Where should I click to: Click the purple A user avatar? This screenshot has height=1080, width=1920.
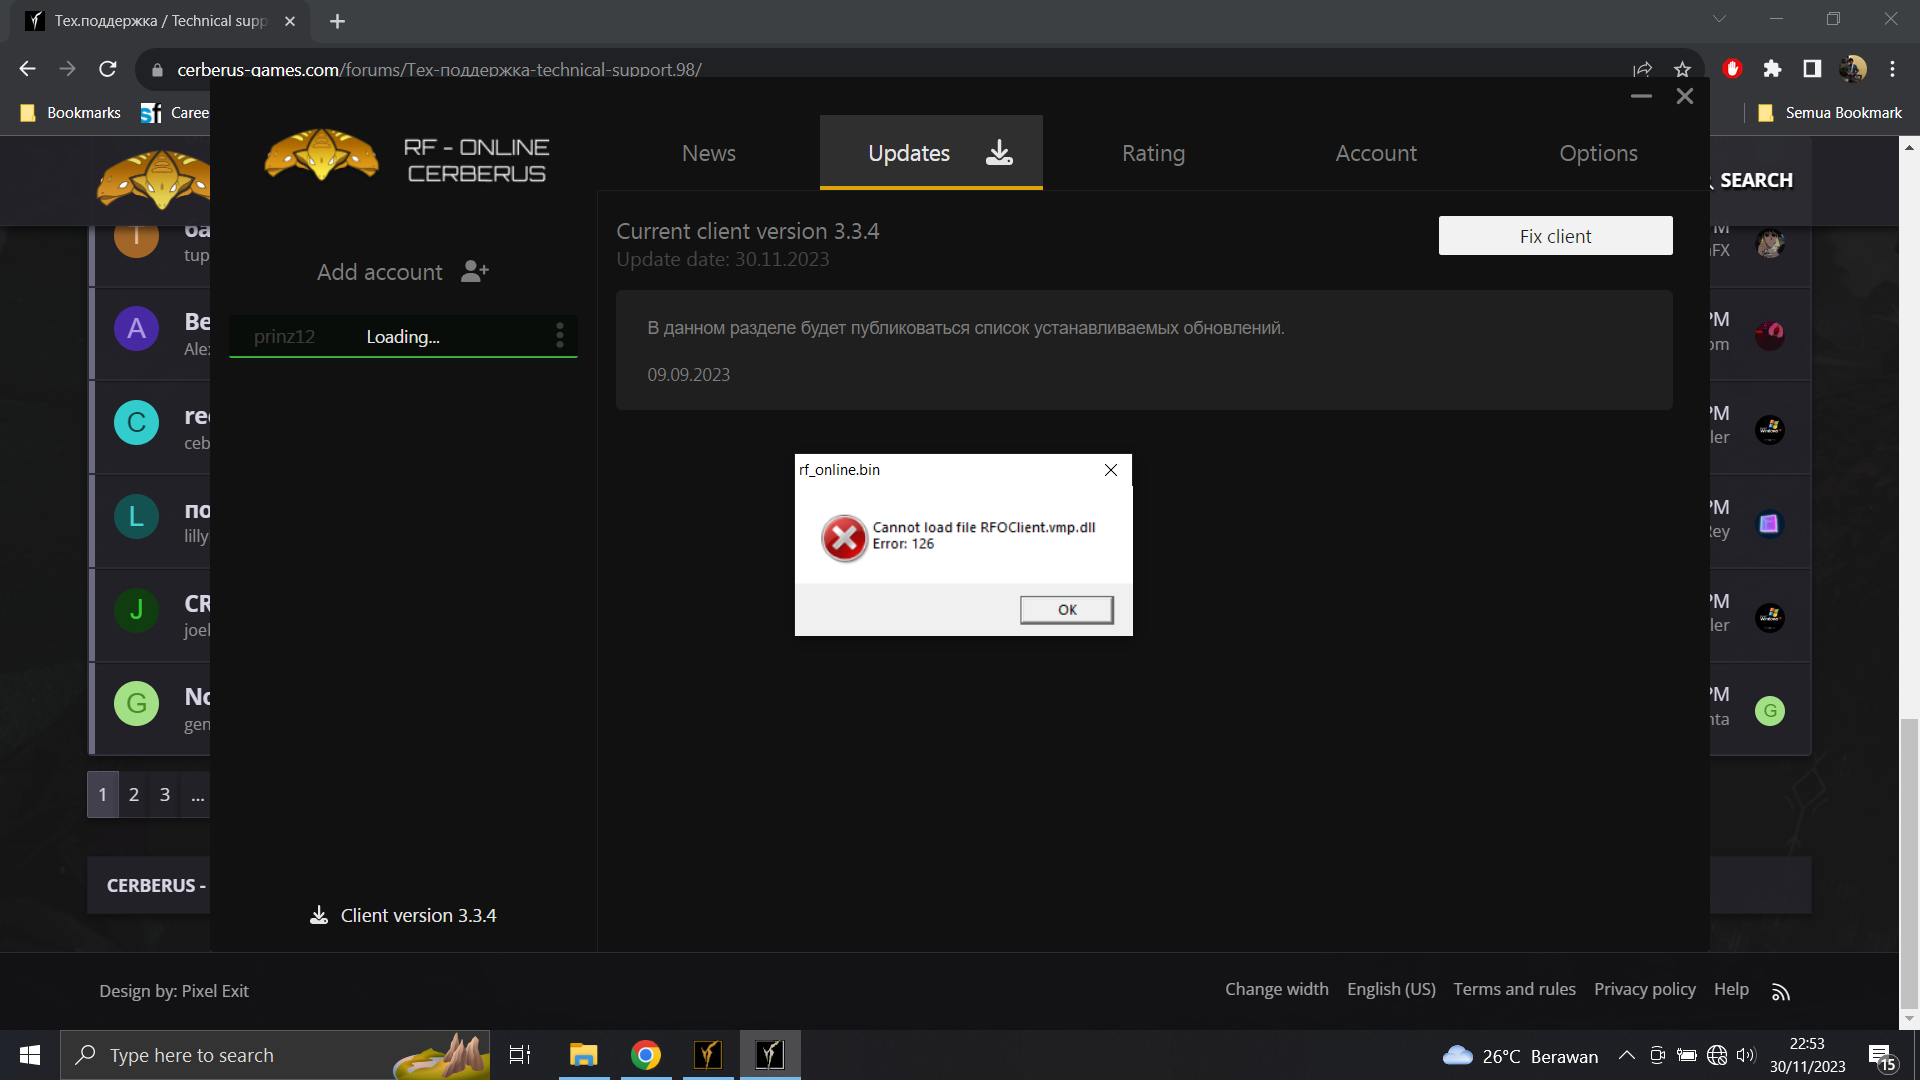coord(137,329)
